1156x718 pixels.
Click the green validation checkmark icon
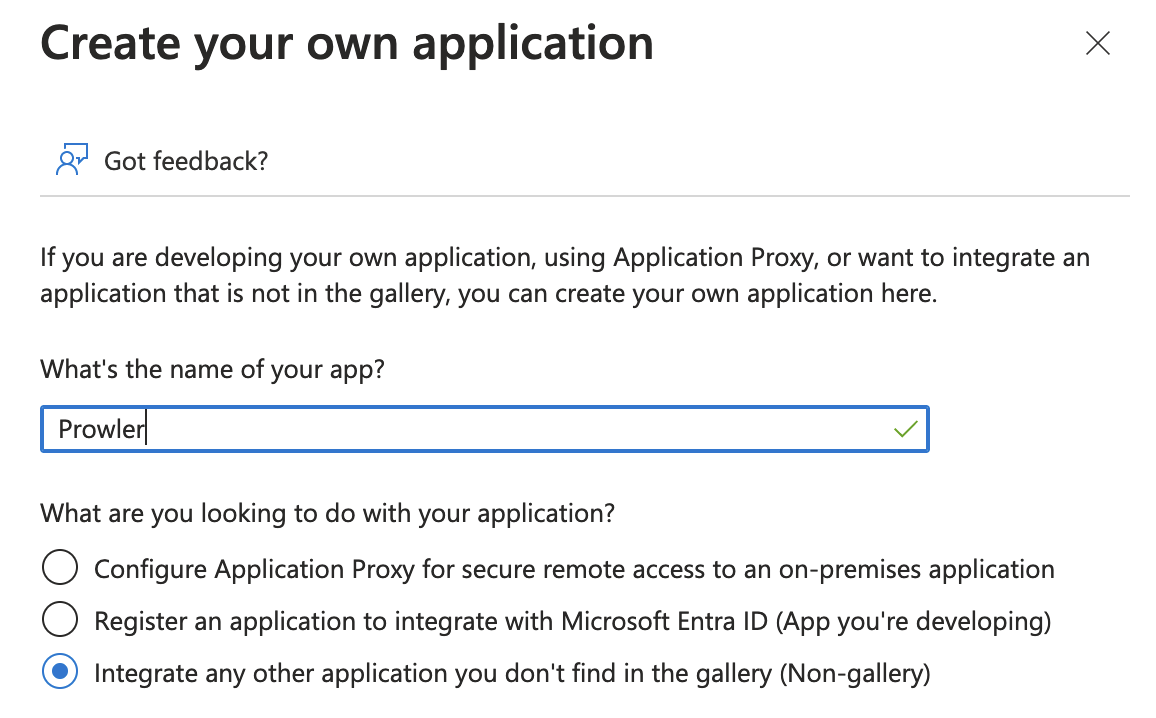click(x=905, y=428)
